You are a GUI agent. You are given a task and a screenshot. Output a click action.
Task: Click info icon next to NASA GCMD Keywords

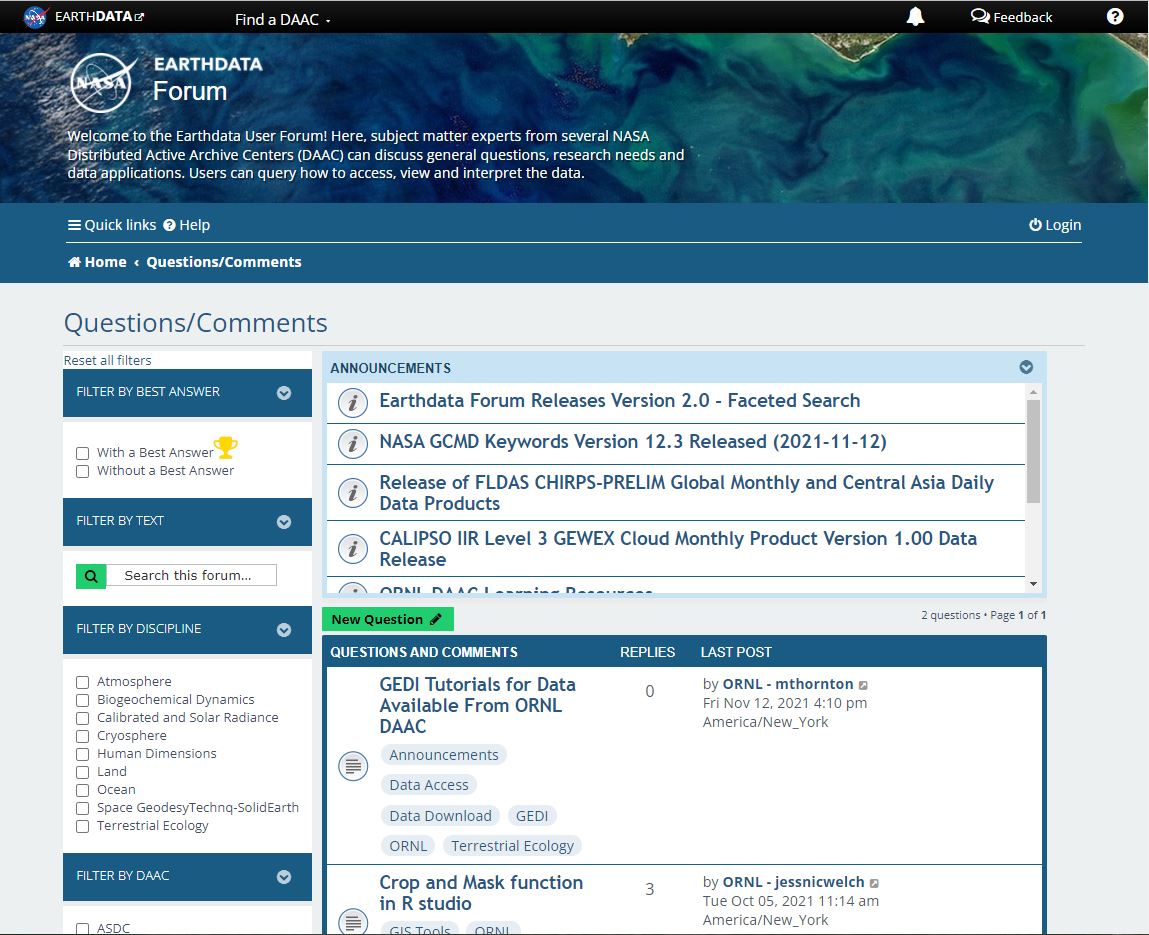point(352,444)
